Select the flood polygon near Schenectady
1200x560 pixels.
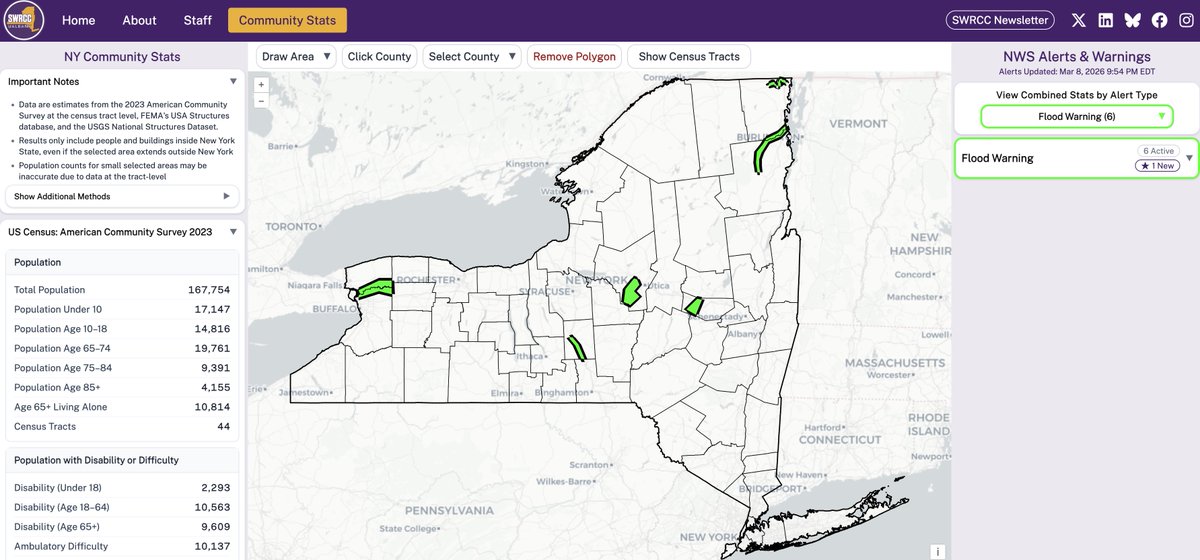(x=694, y=306)
